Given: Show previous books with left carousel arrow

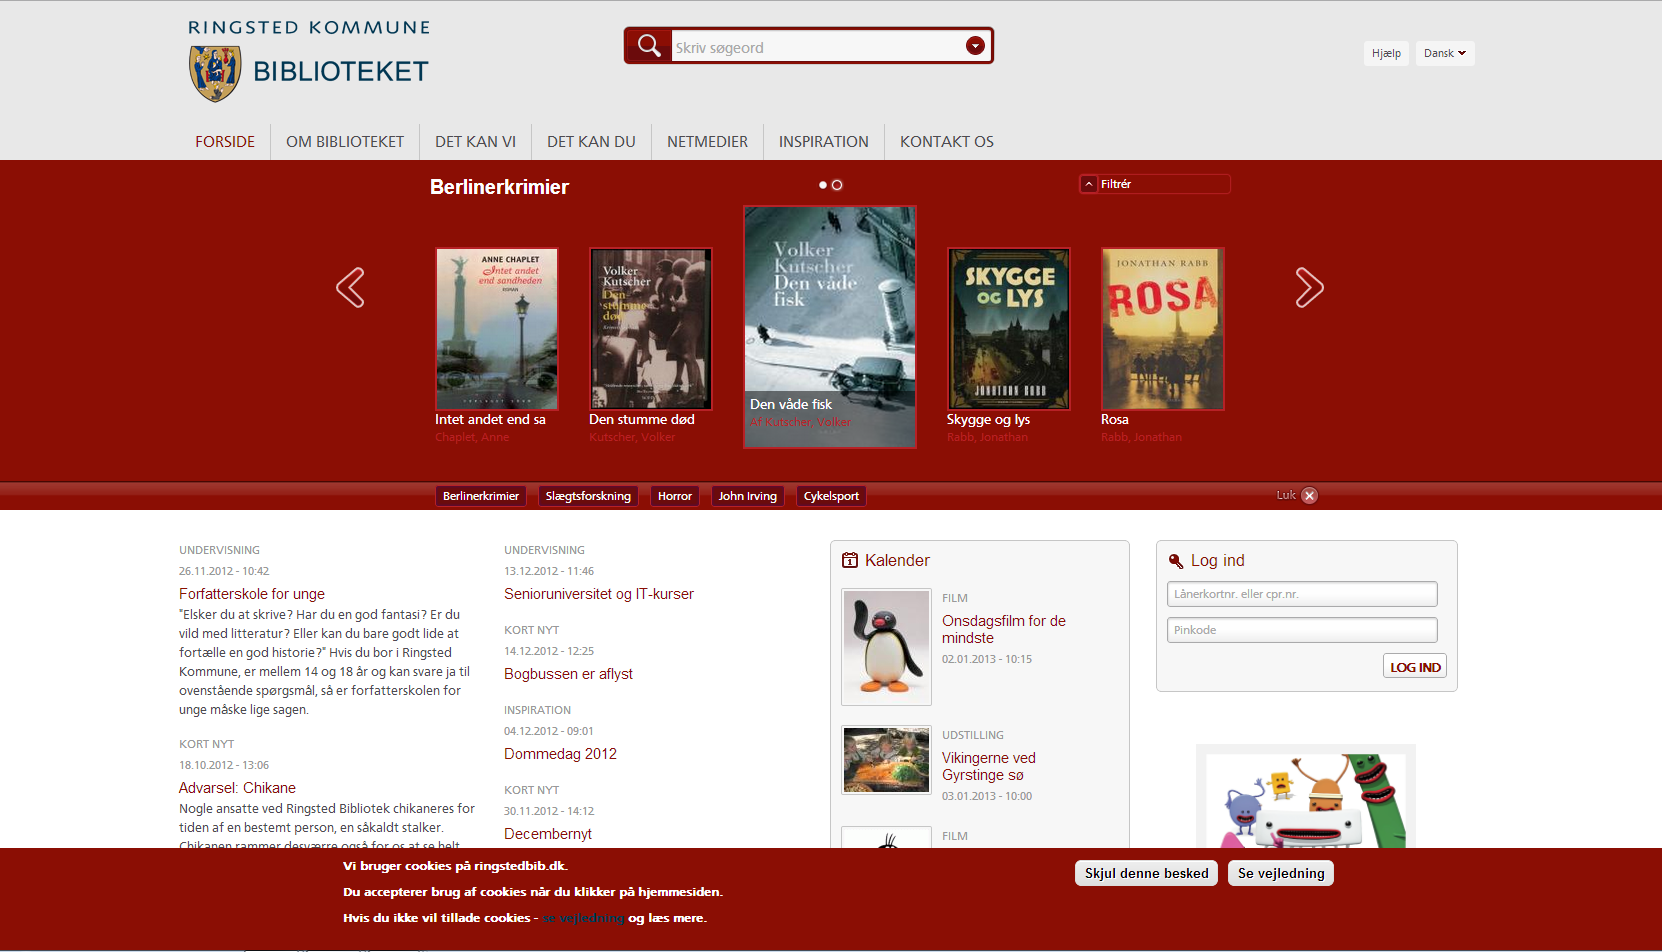Looking at the screenshot, I should pyautogui.click(x=350, y=288).
